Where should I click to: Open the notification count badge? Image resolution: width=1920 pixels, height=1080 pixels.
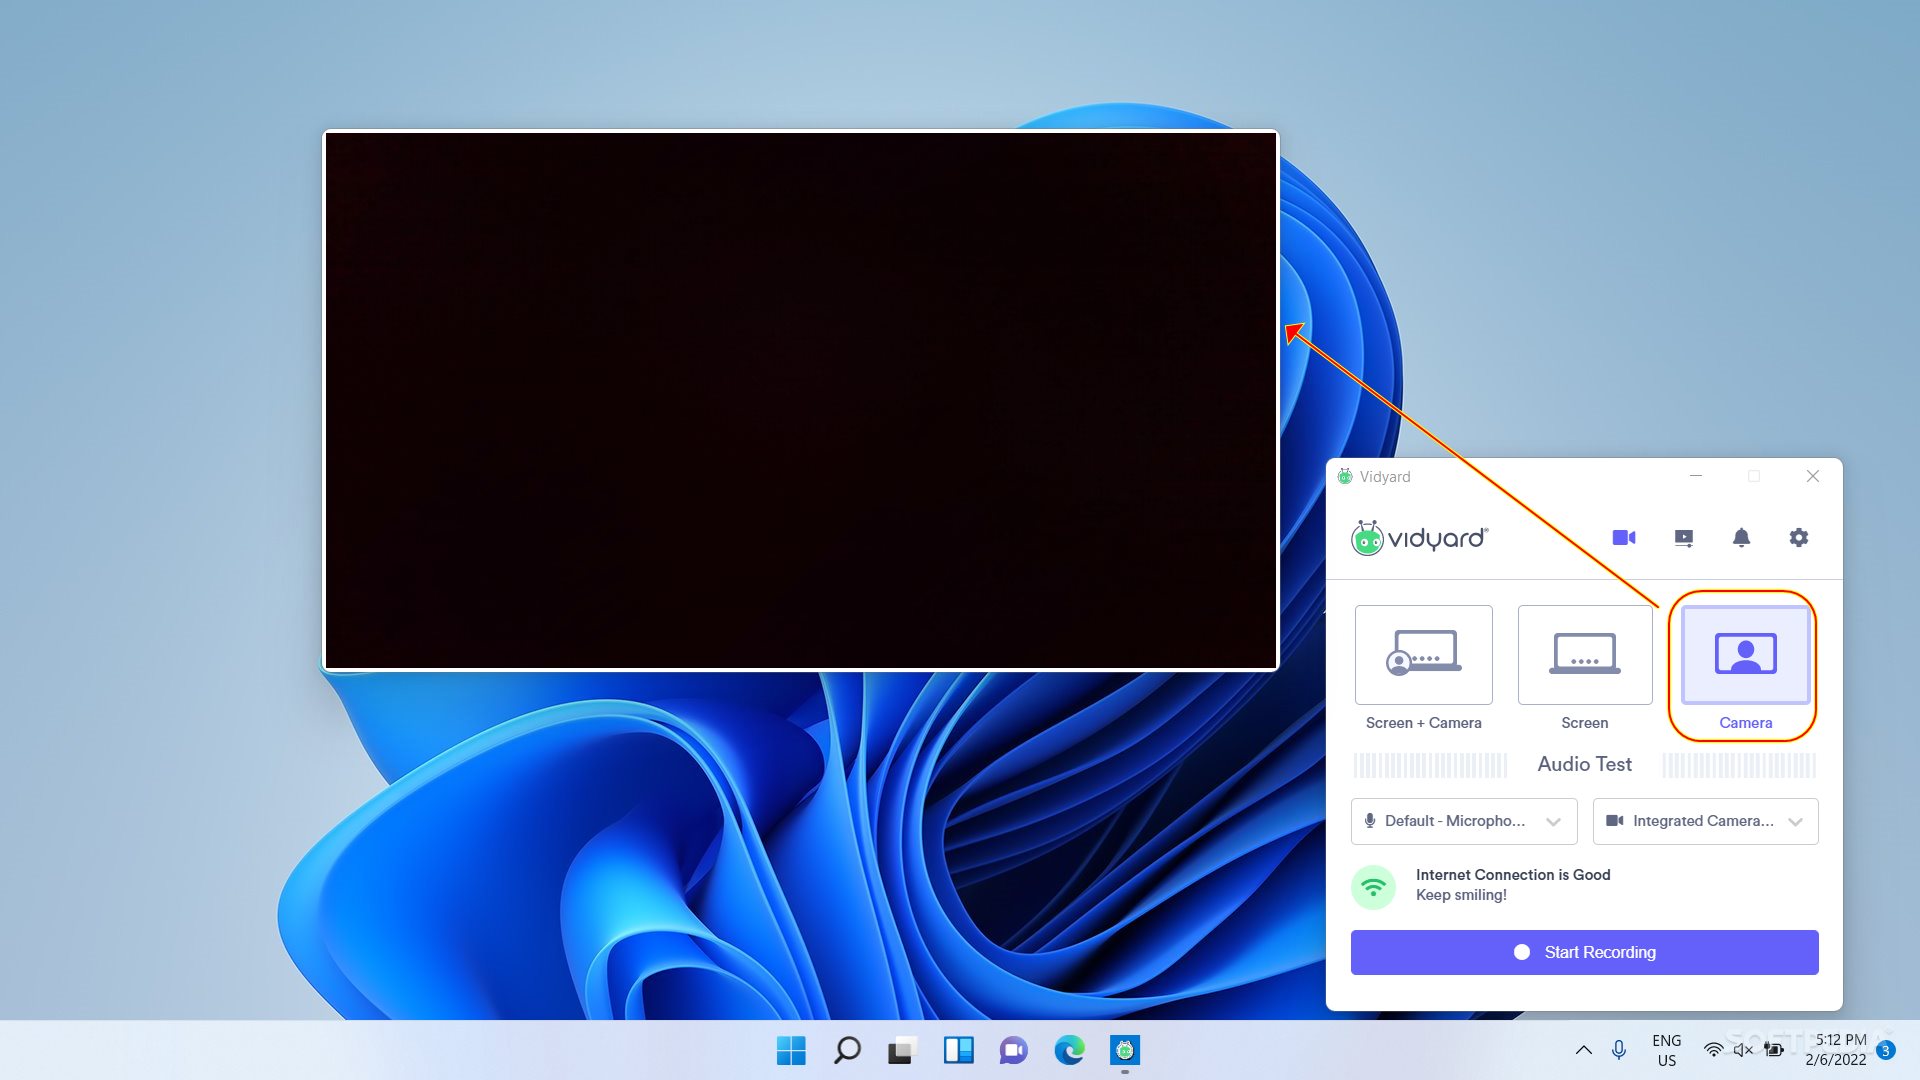[x=1886, y=1050]
